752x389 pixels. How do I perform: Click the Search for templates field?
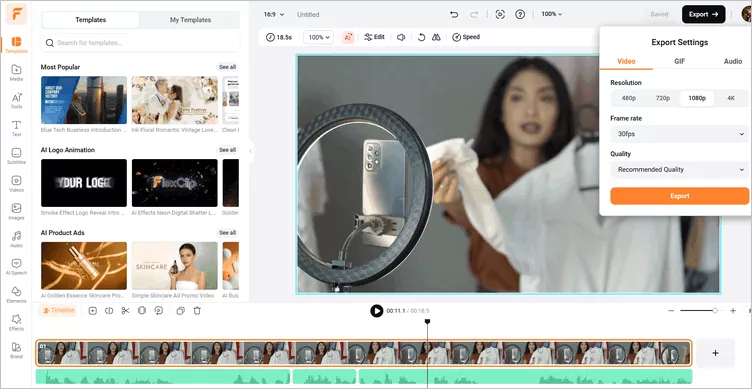click(140, 43)
